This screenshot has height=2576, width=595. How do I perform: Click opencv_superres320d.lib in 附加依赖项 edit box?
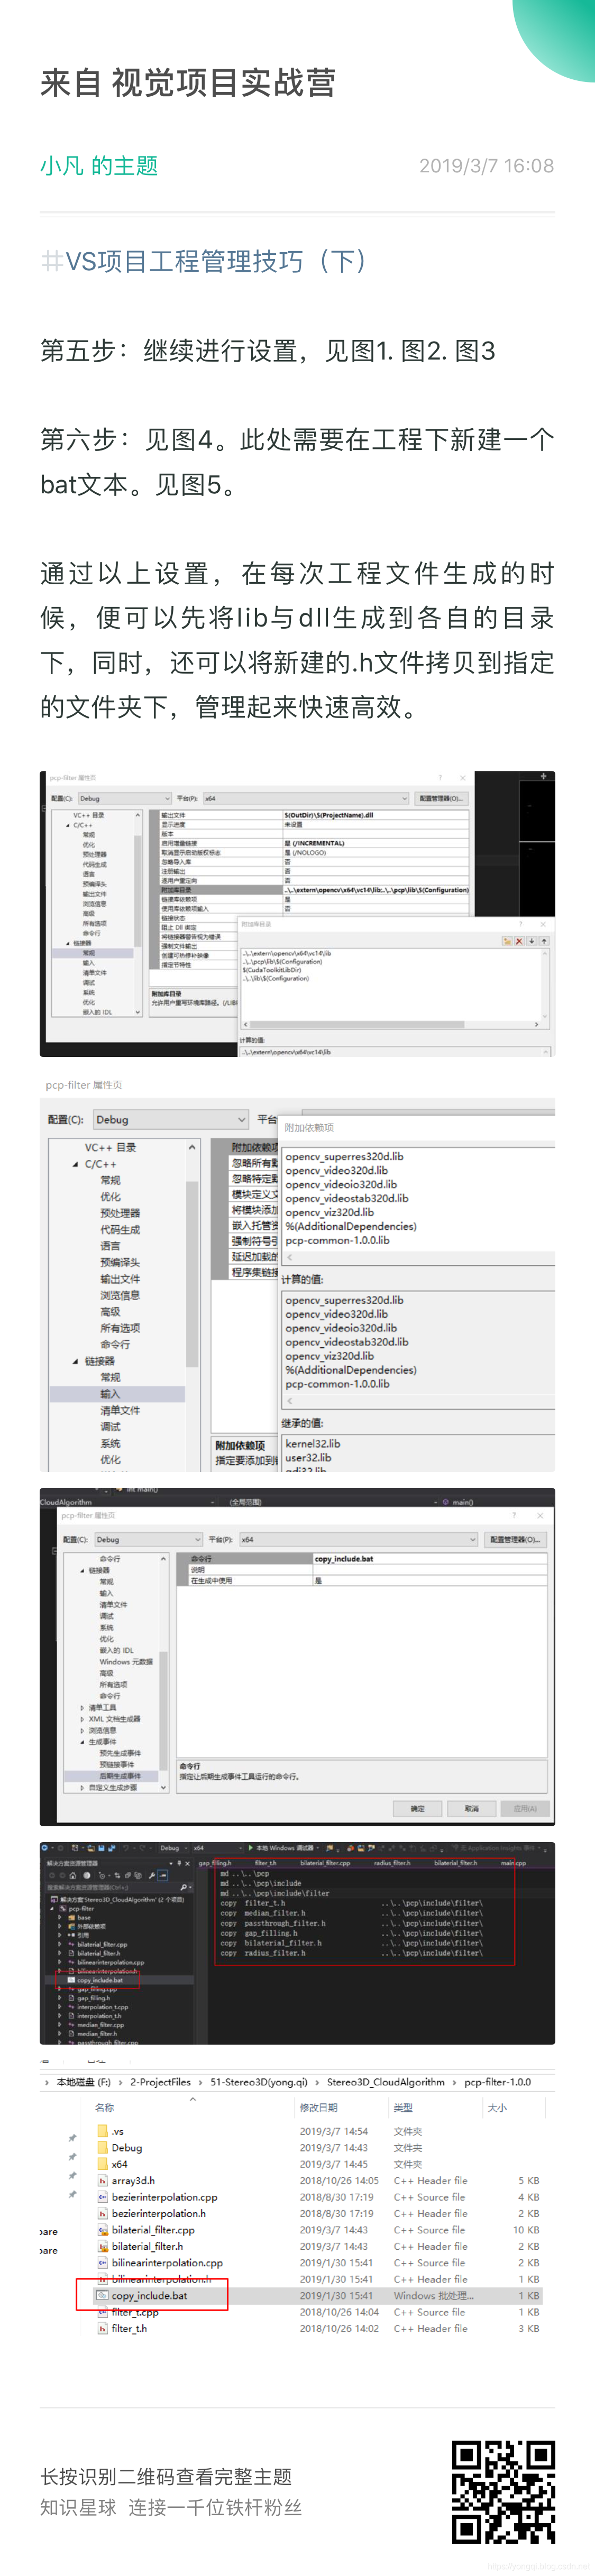[344, 1156]
